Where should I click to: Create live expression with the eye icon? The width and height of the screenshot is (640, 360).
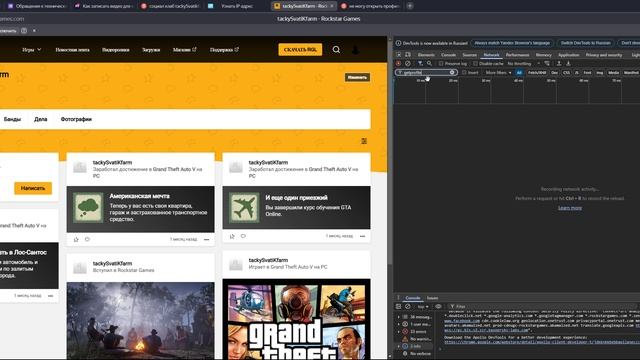(438, 307)
